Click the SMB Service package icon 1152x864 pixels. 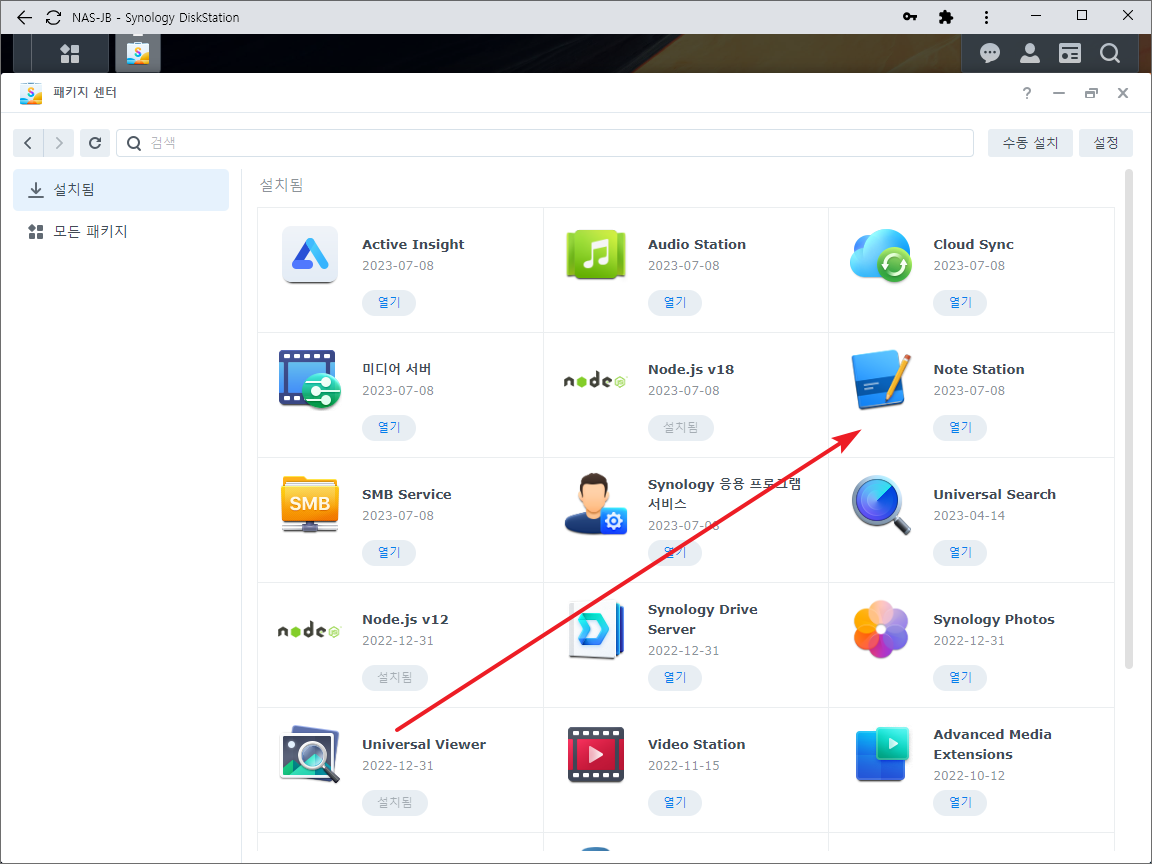310,505
